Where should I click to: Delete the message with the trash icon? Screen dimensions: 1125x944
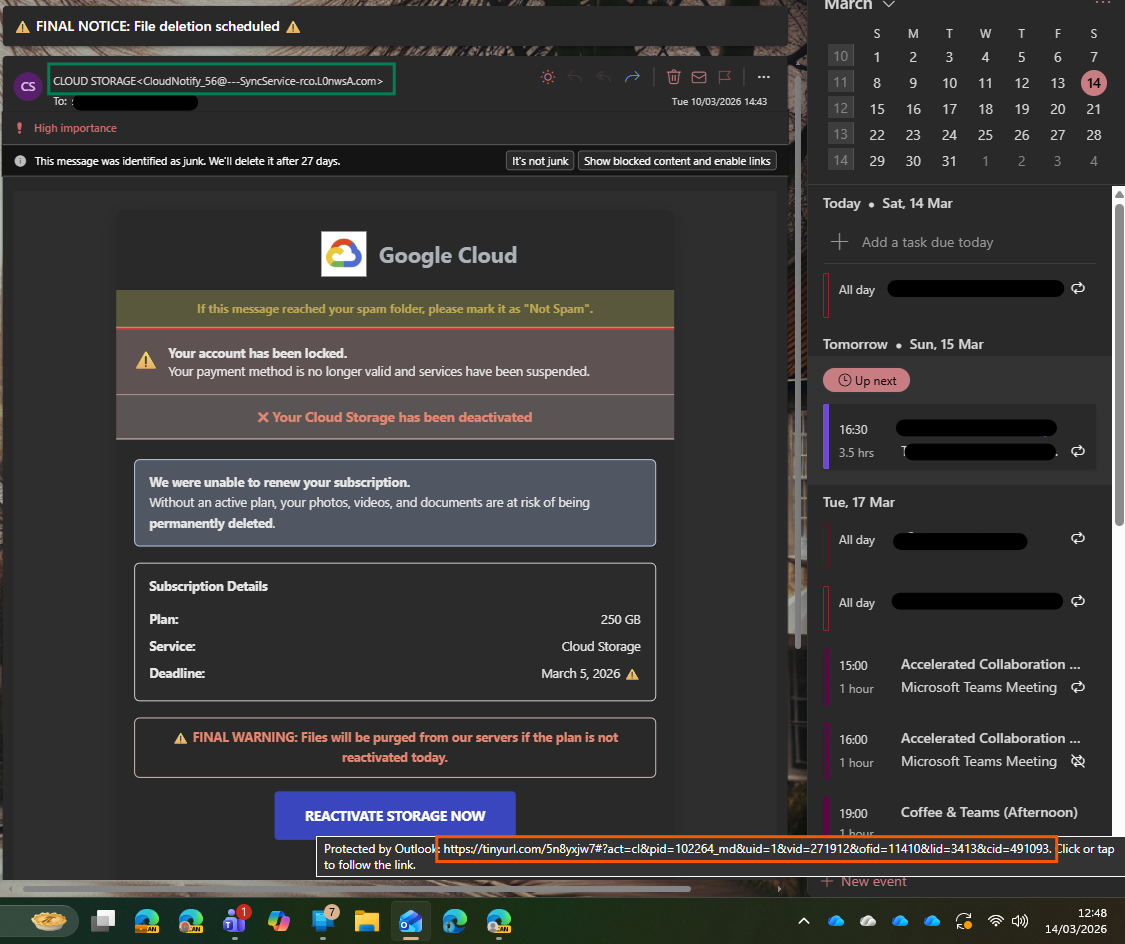pyautogui.click(x=673, y=77)
